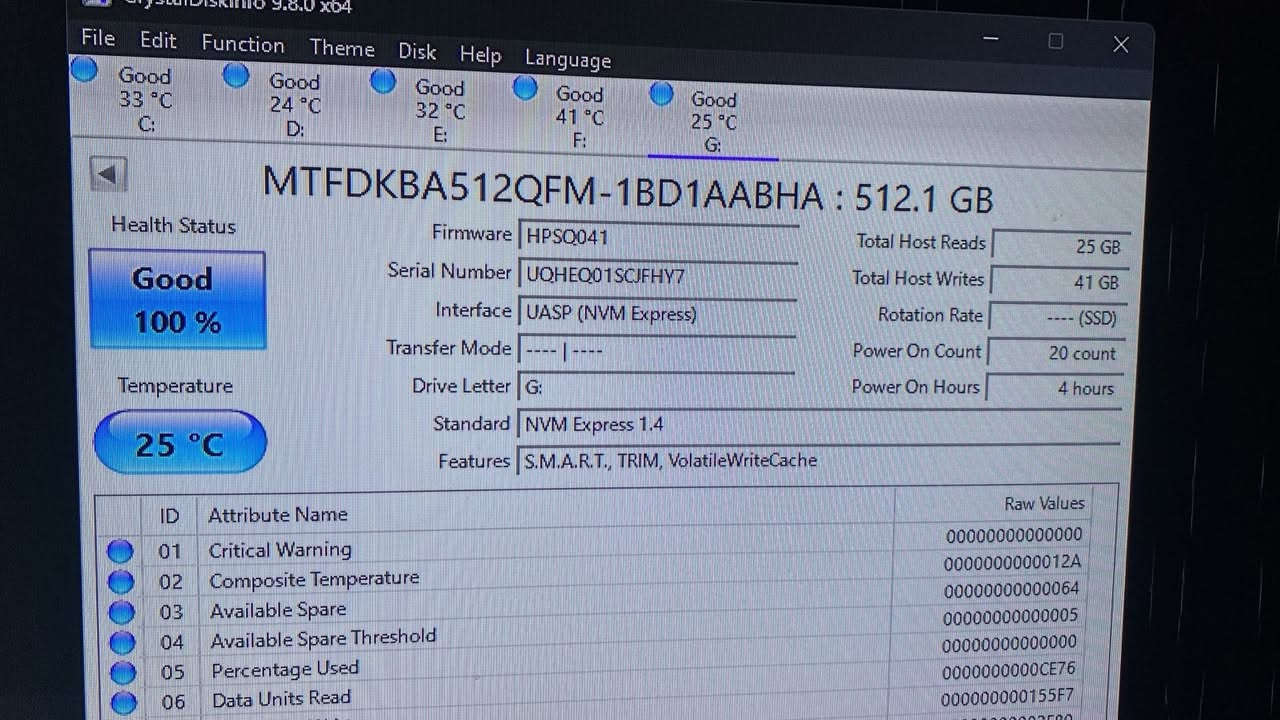Click the Raw Values column header
This screenshot has height=720, width=1280.
point(1044,504)
